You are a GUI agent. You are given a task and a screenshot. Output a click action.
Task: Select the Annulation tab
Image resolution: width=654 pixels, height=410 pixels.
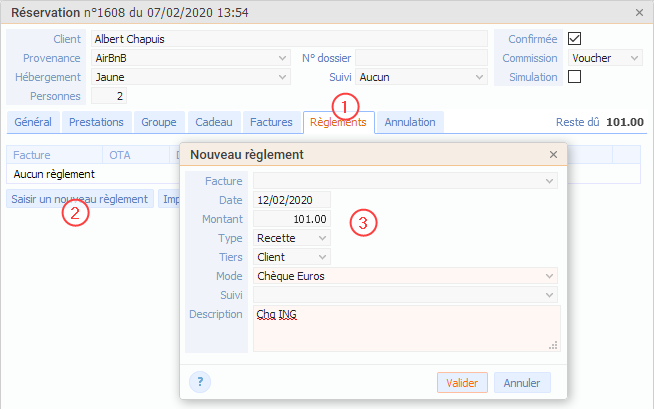(x=410, y=122)
